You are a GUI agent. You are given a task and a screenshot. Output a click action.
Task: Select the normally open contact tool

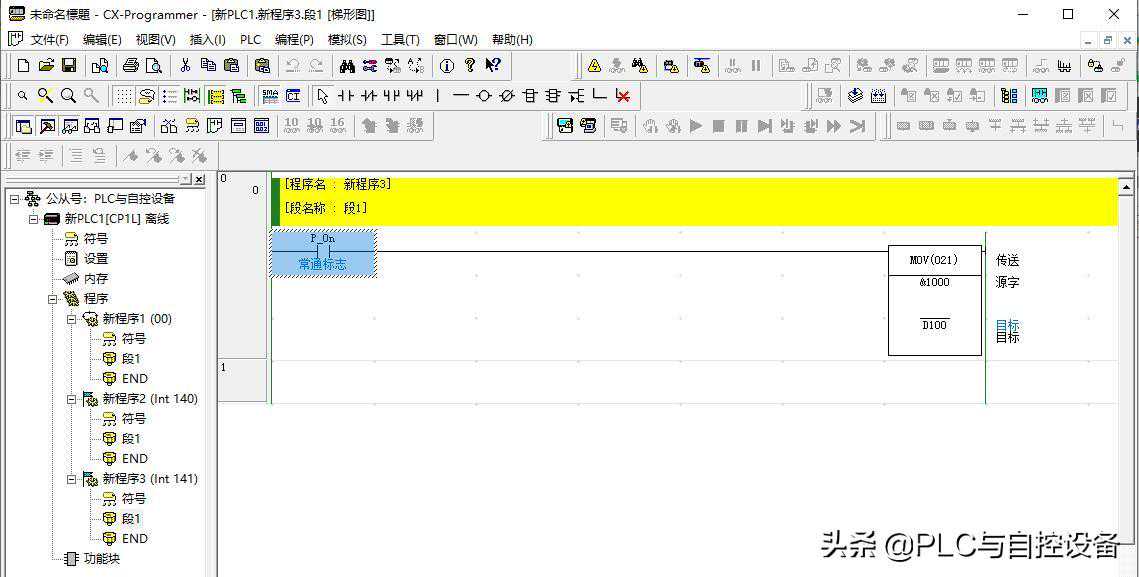tap(345, 96)
